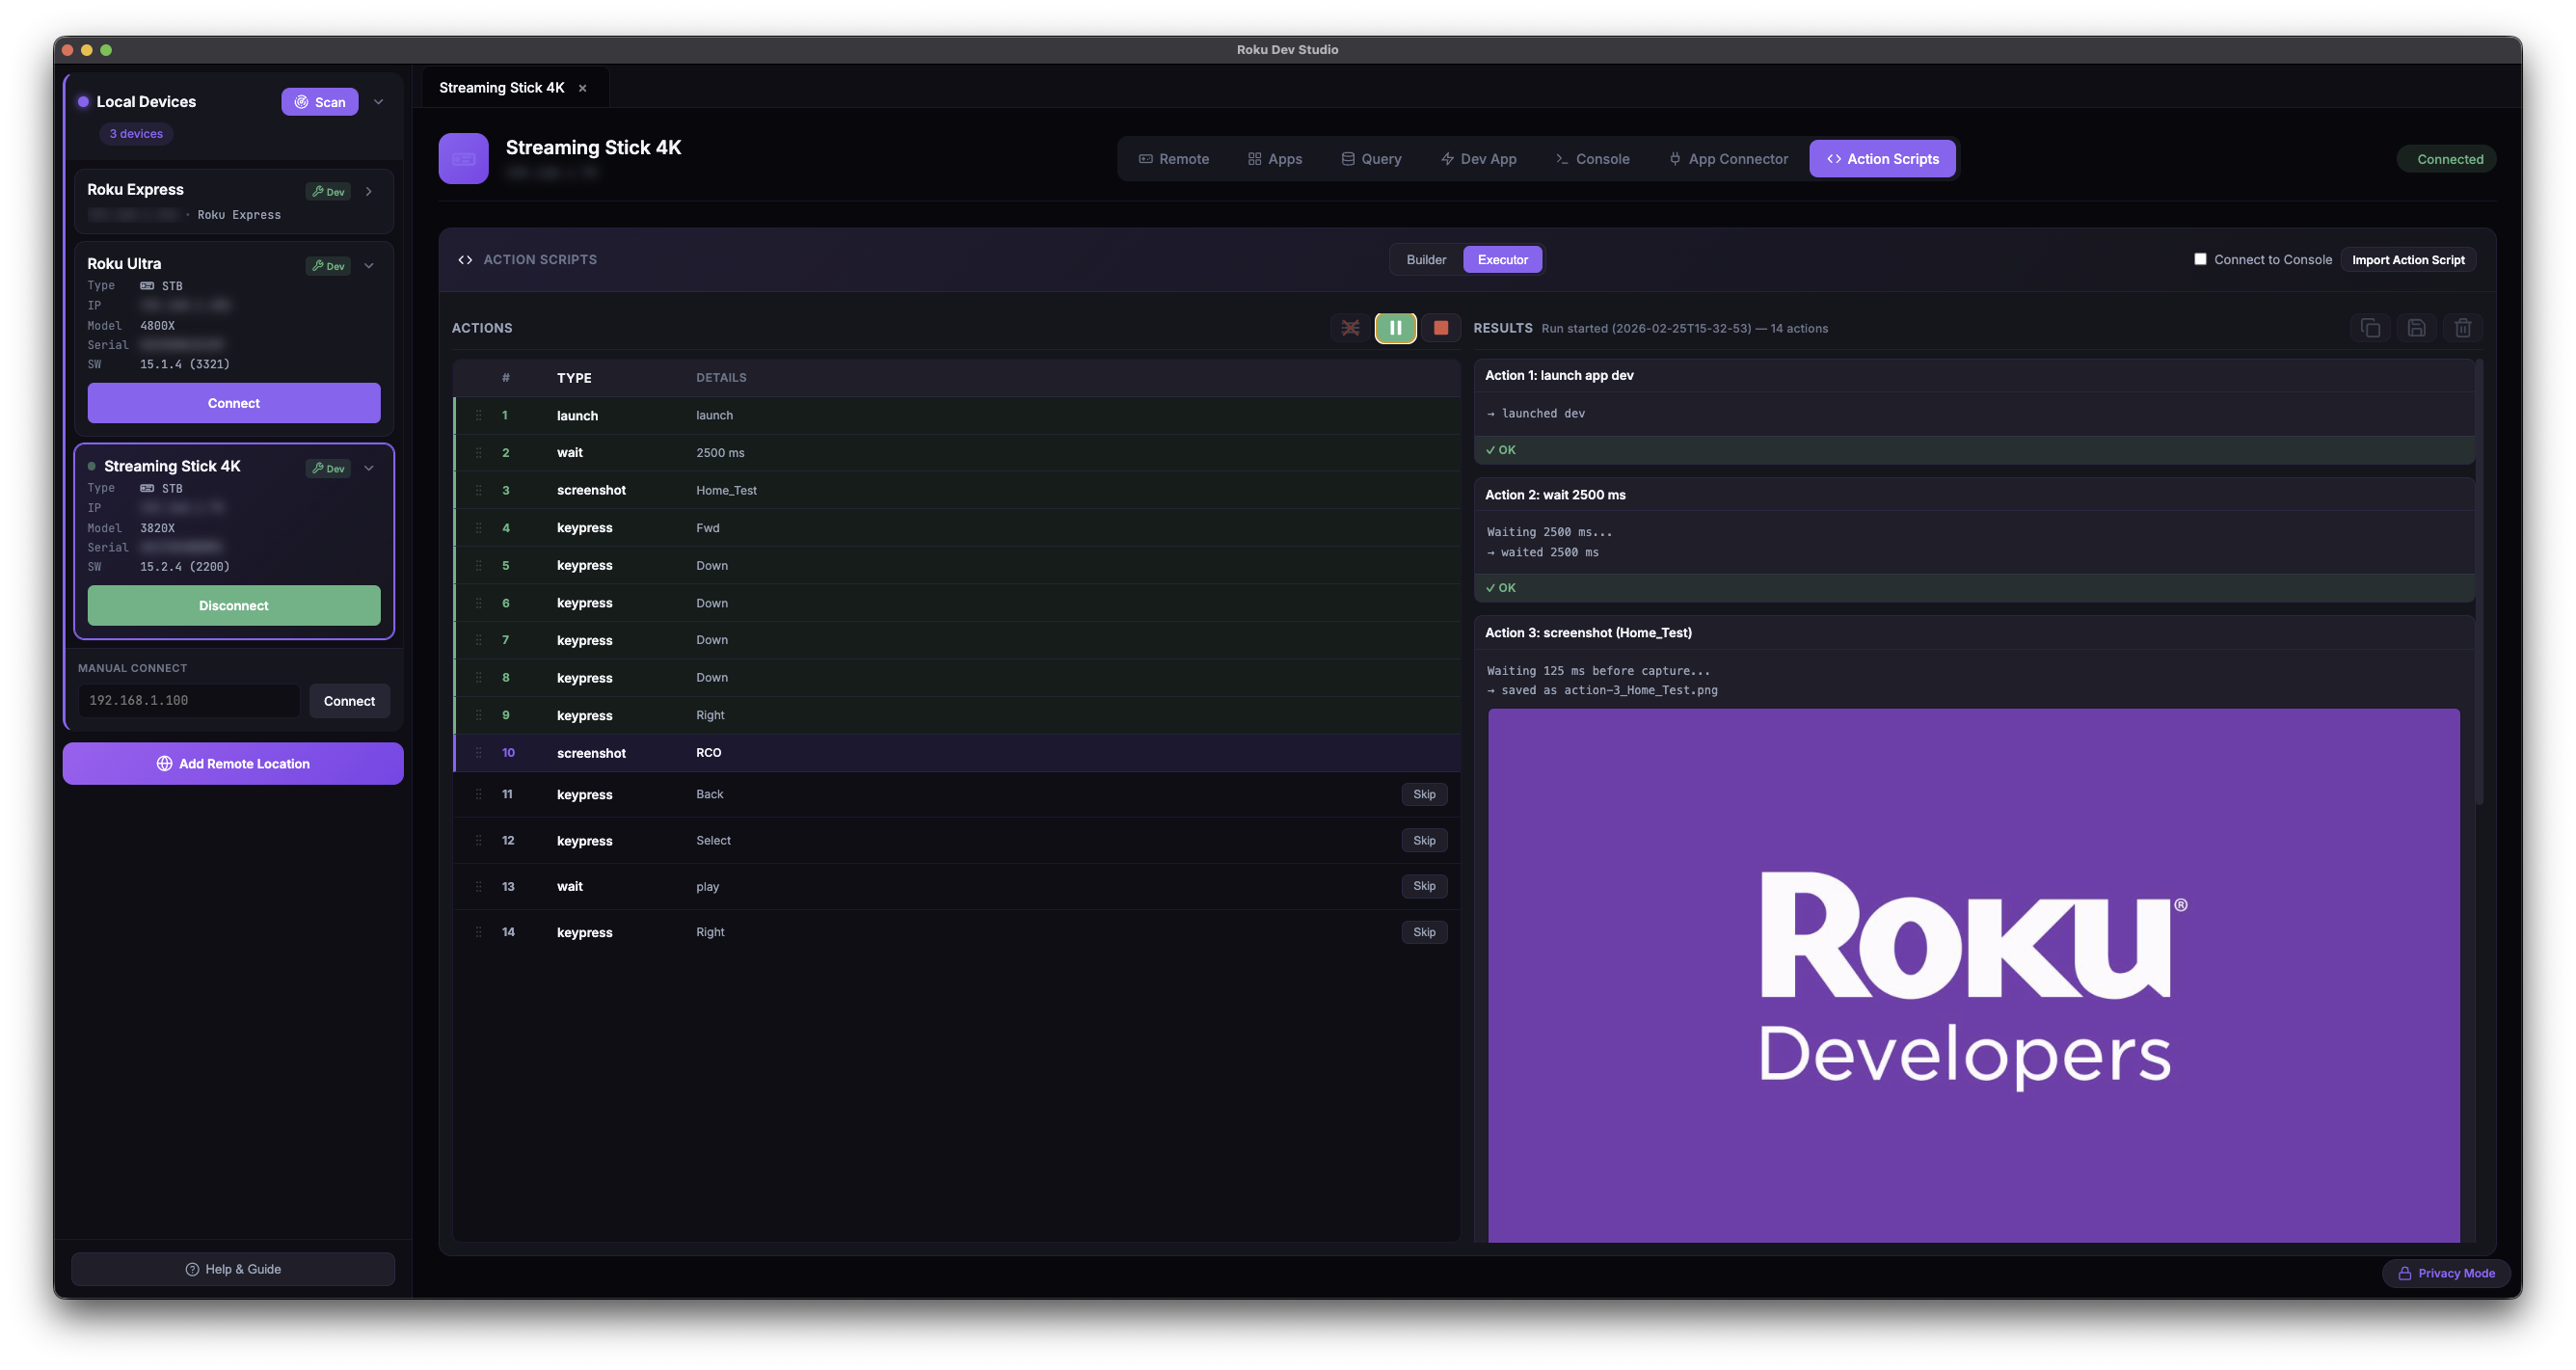Click Connect next to manual IP field
The width and height of the screenshot is (2576, 1370).
pyautogui.click(x=349, y=701)
